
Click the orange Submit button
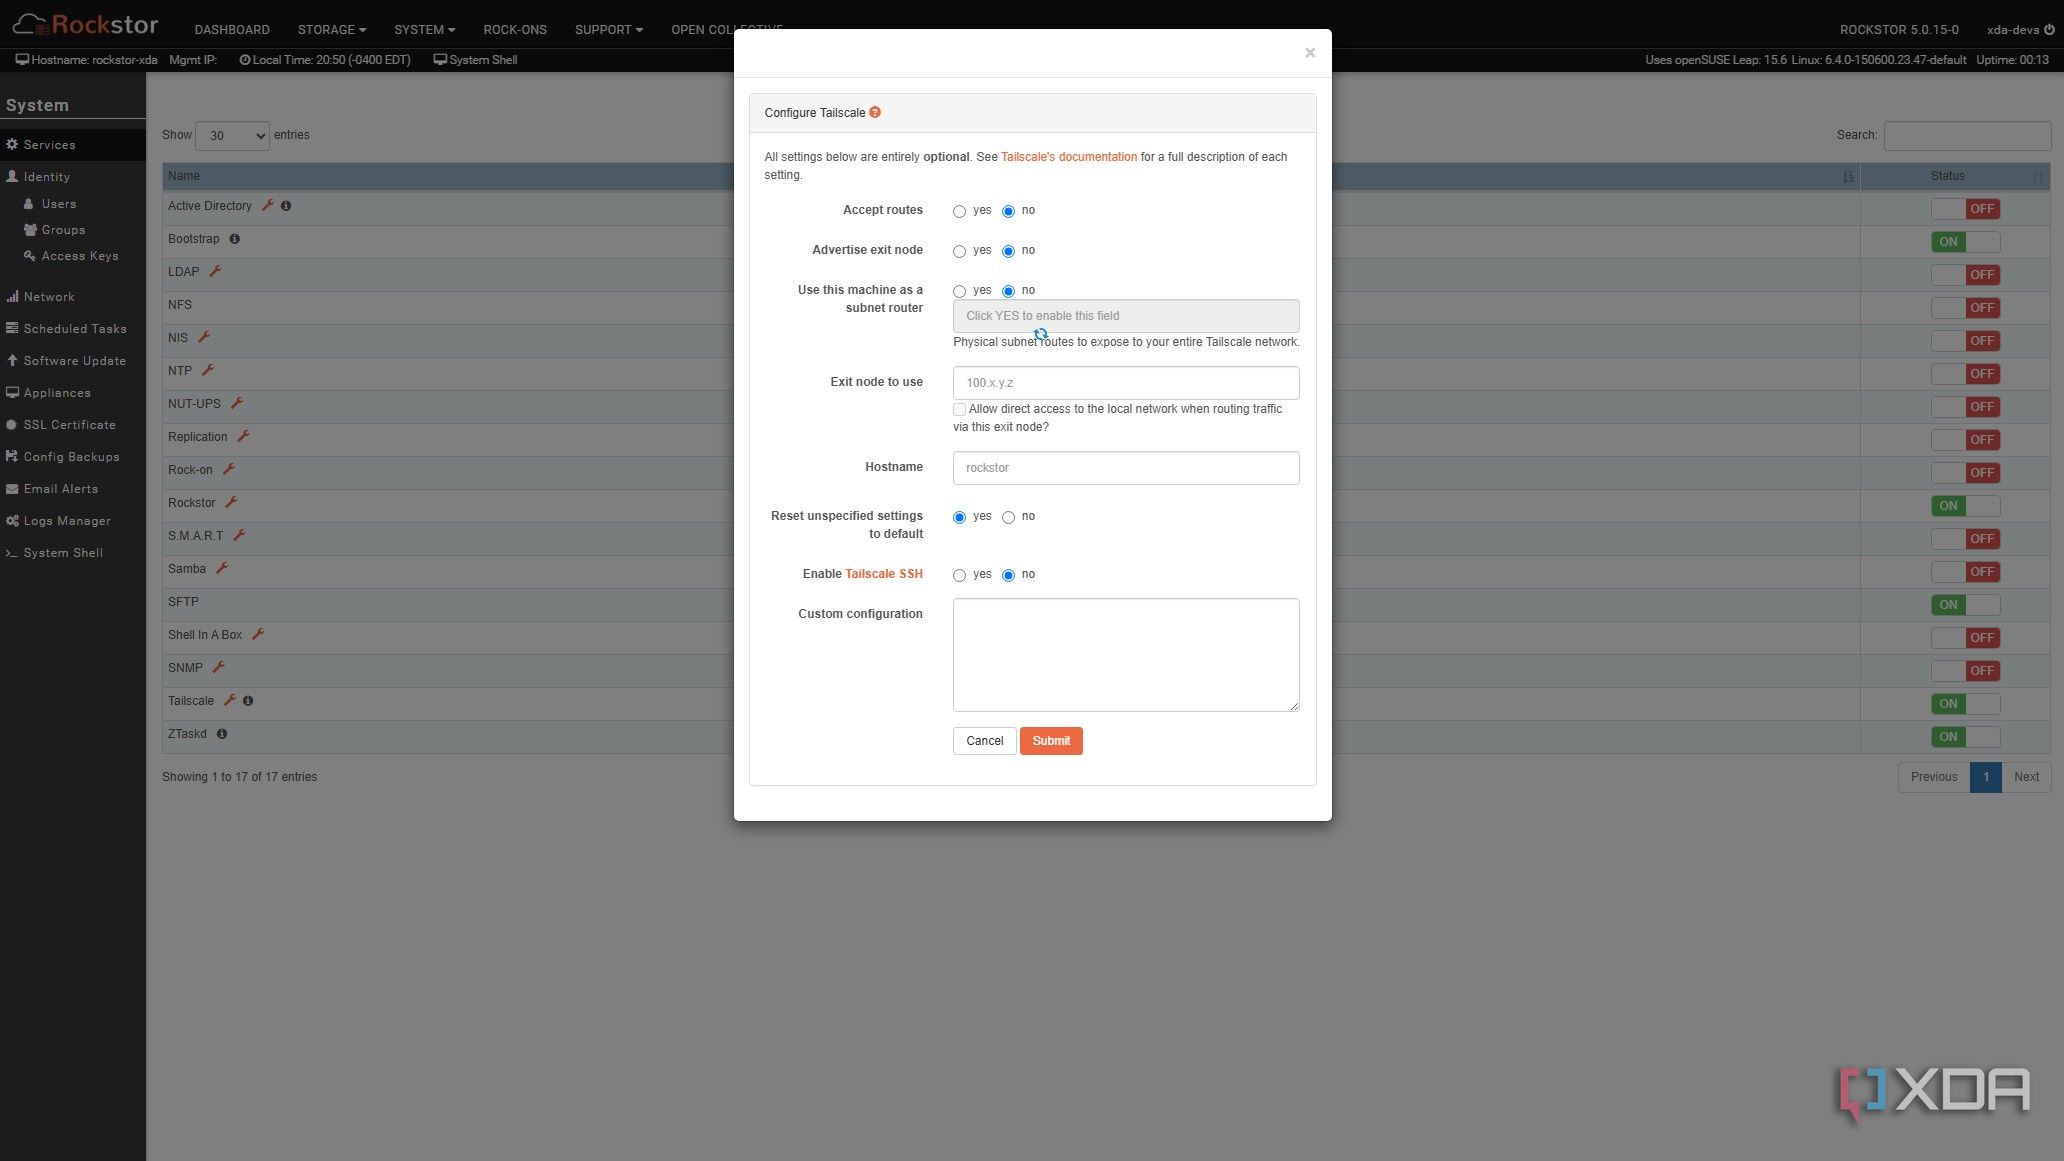(1051, 741)
